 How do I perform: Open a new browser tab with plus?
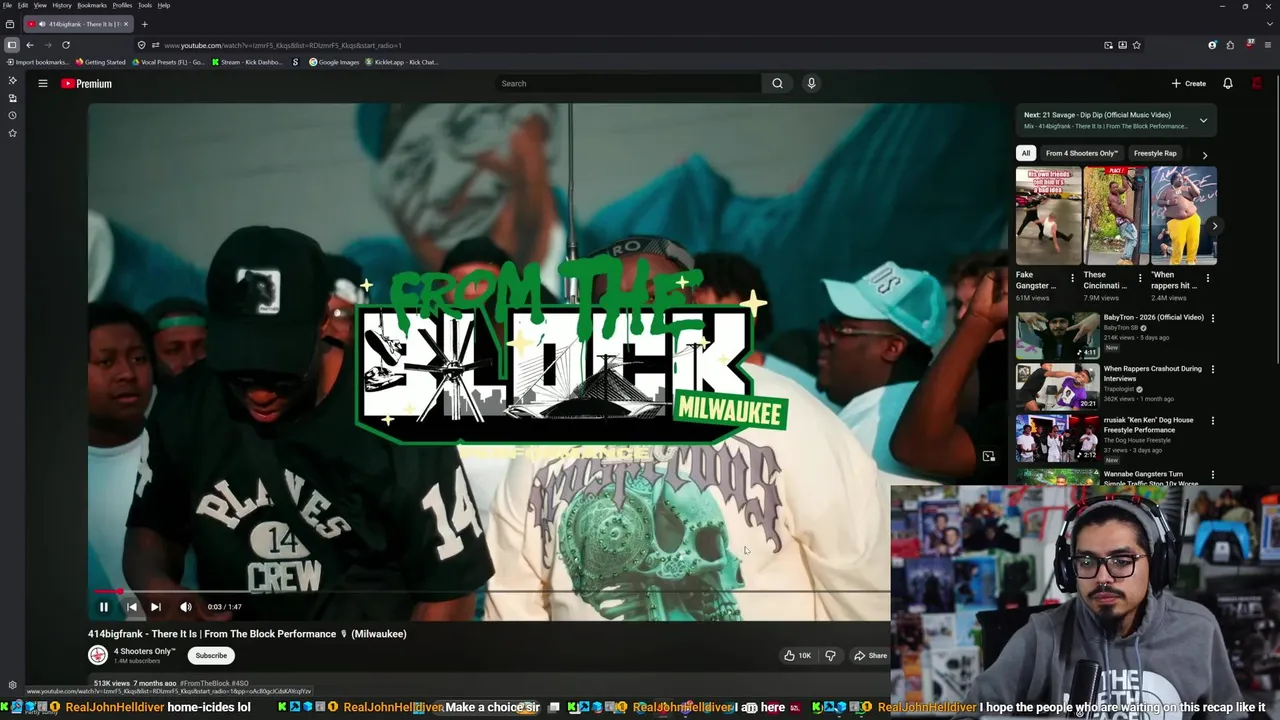144,24
